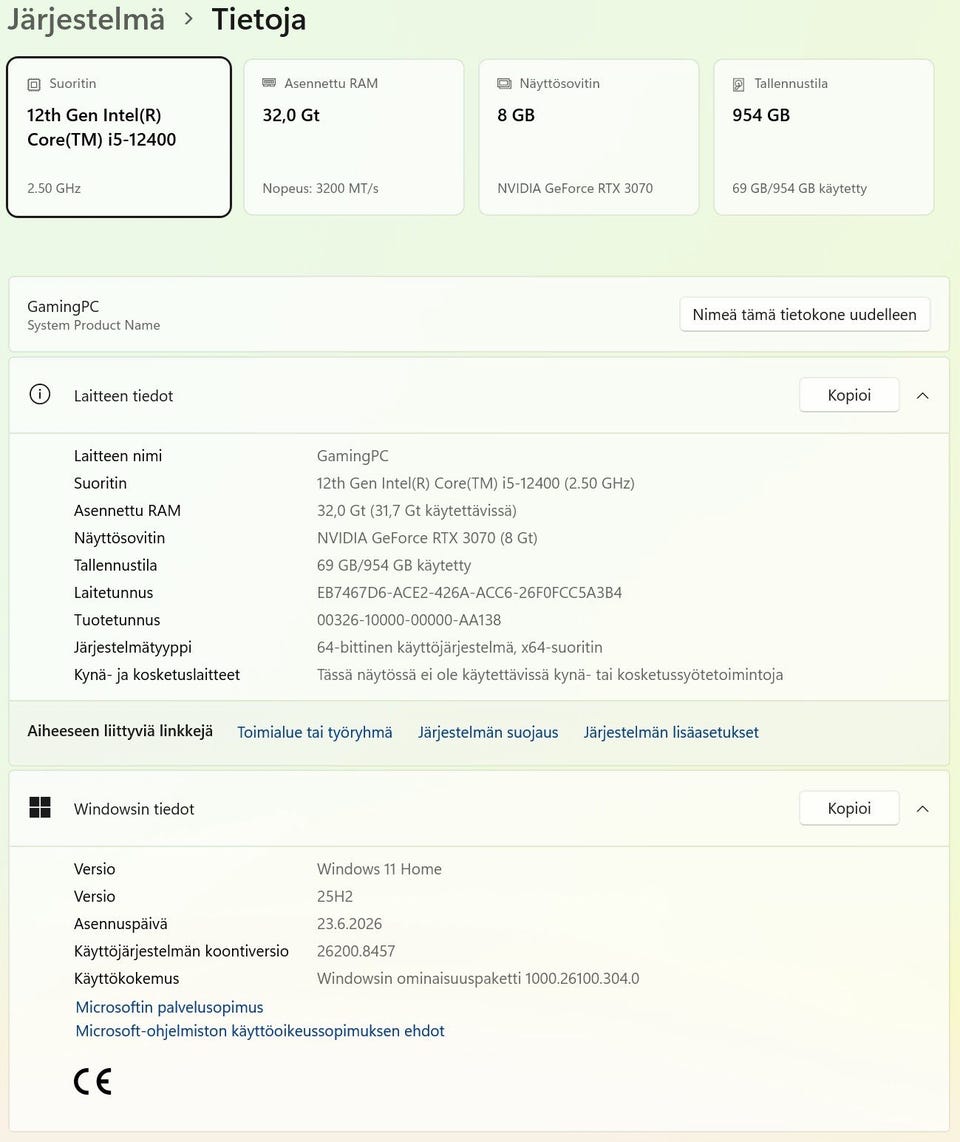960x1142 pixels.
Task: Click the Asennettu RAM memory icon
Action: [x=269, y=83]
